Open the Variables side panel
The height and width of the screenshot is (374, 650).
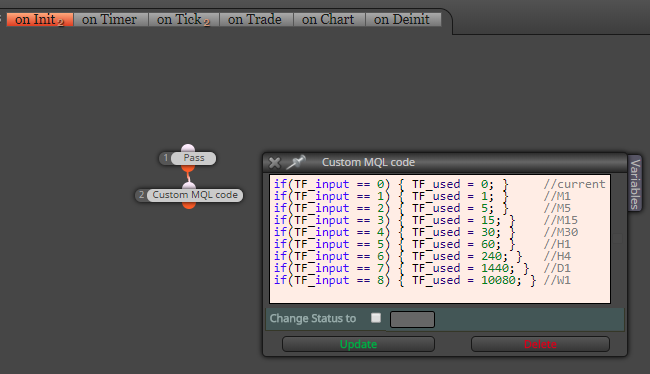pyautogui.click(x=635, y=184)
